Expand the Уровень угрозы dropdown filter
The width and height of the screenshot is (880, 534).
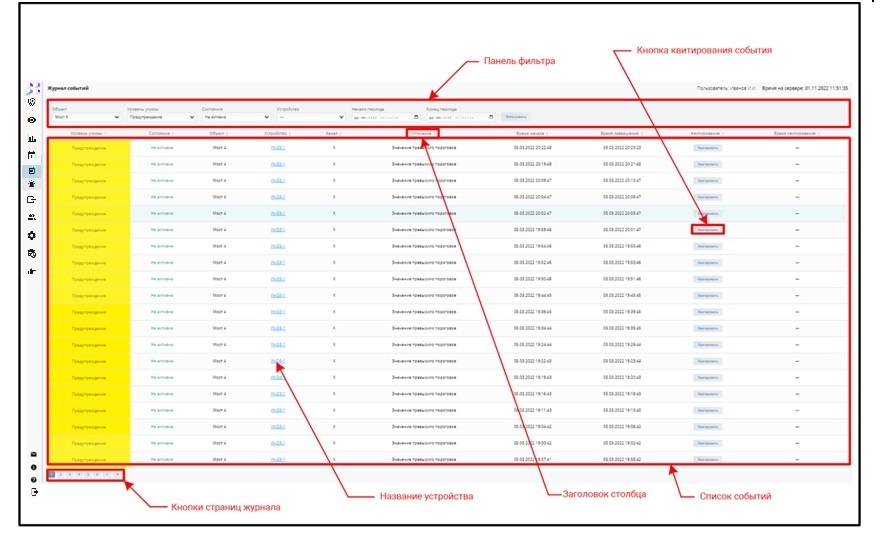(160, 117)
